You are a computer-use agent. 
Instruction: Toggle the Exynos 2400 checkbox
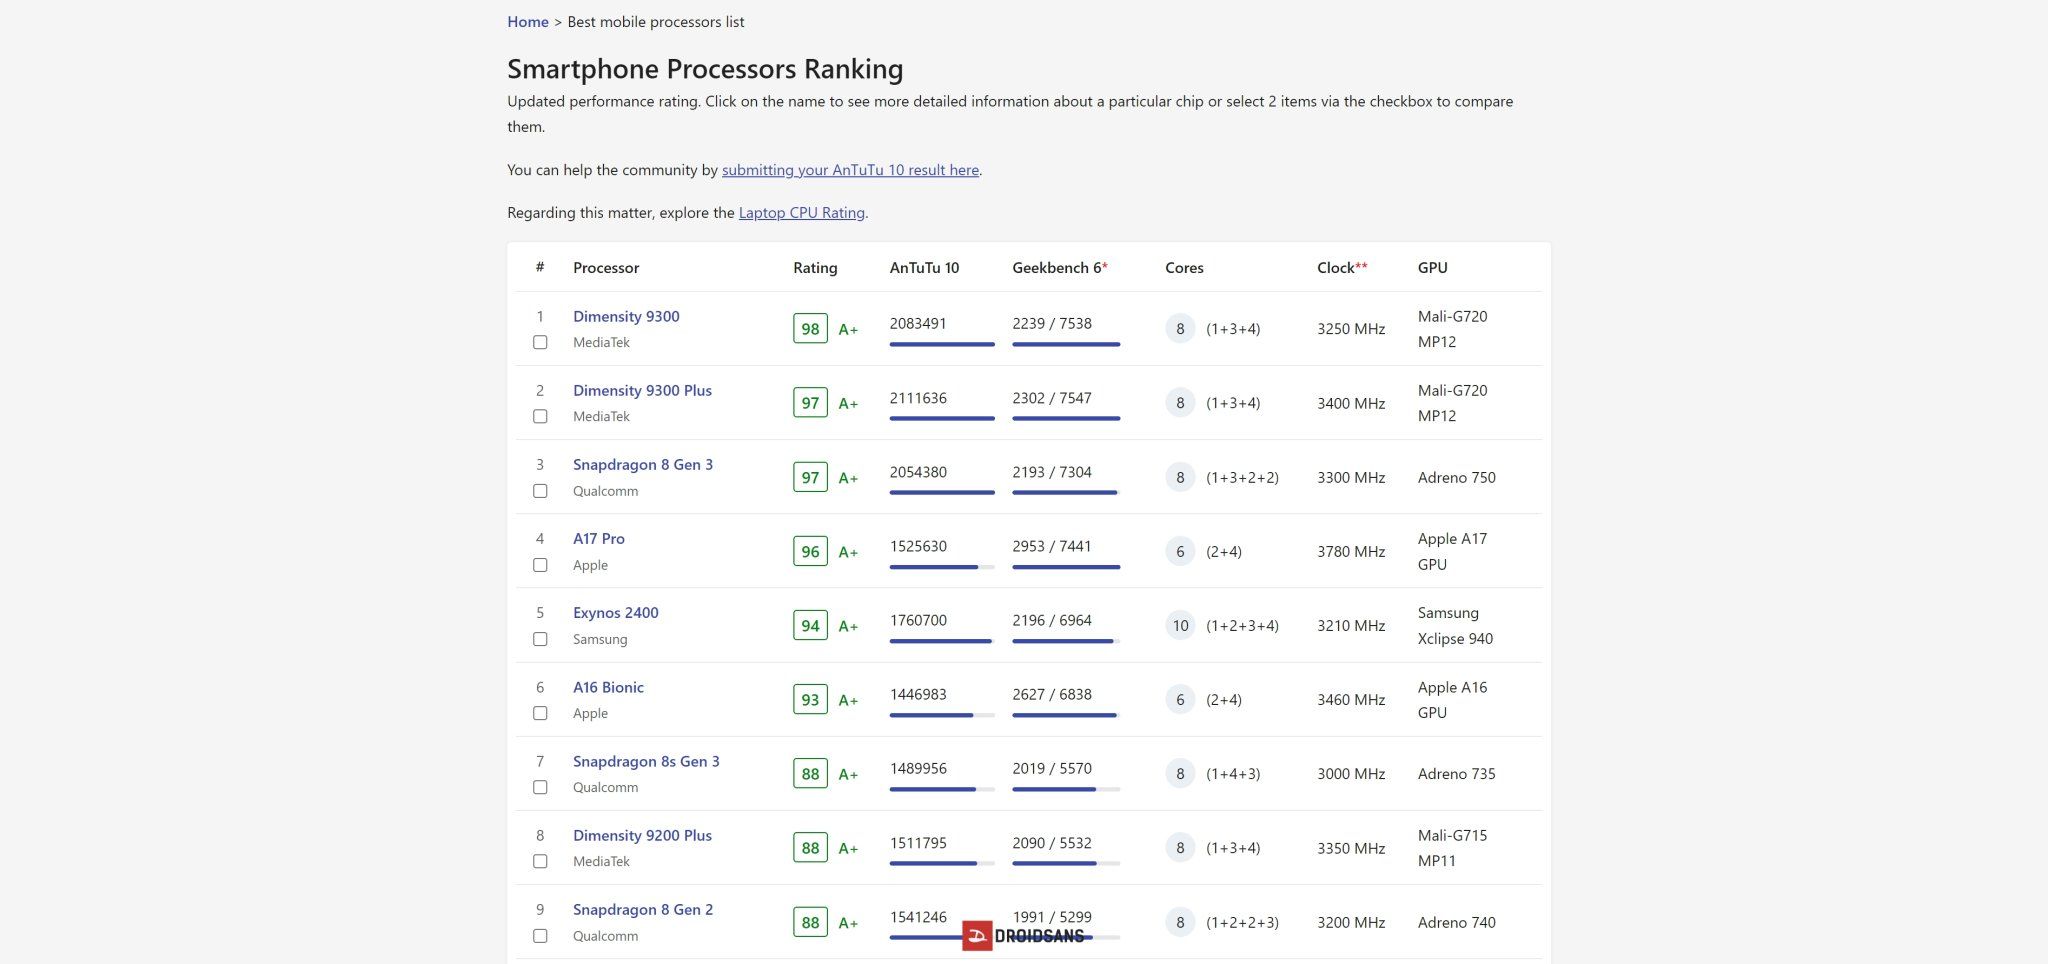540,639
